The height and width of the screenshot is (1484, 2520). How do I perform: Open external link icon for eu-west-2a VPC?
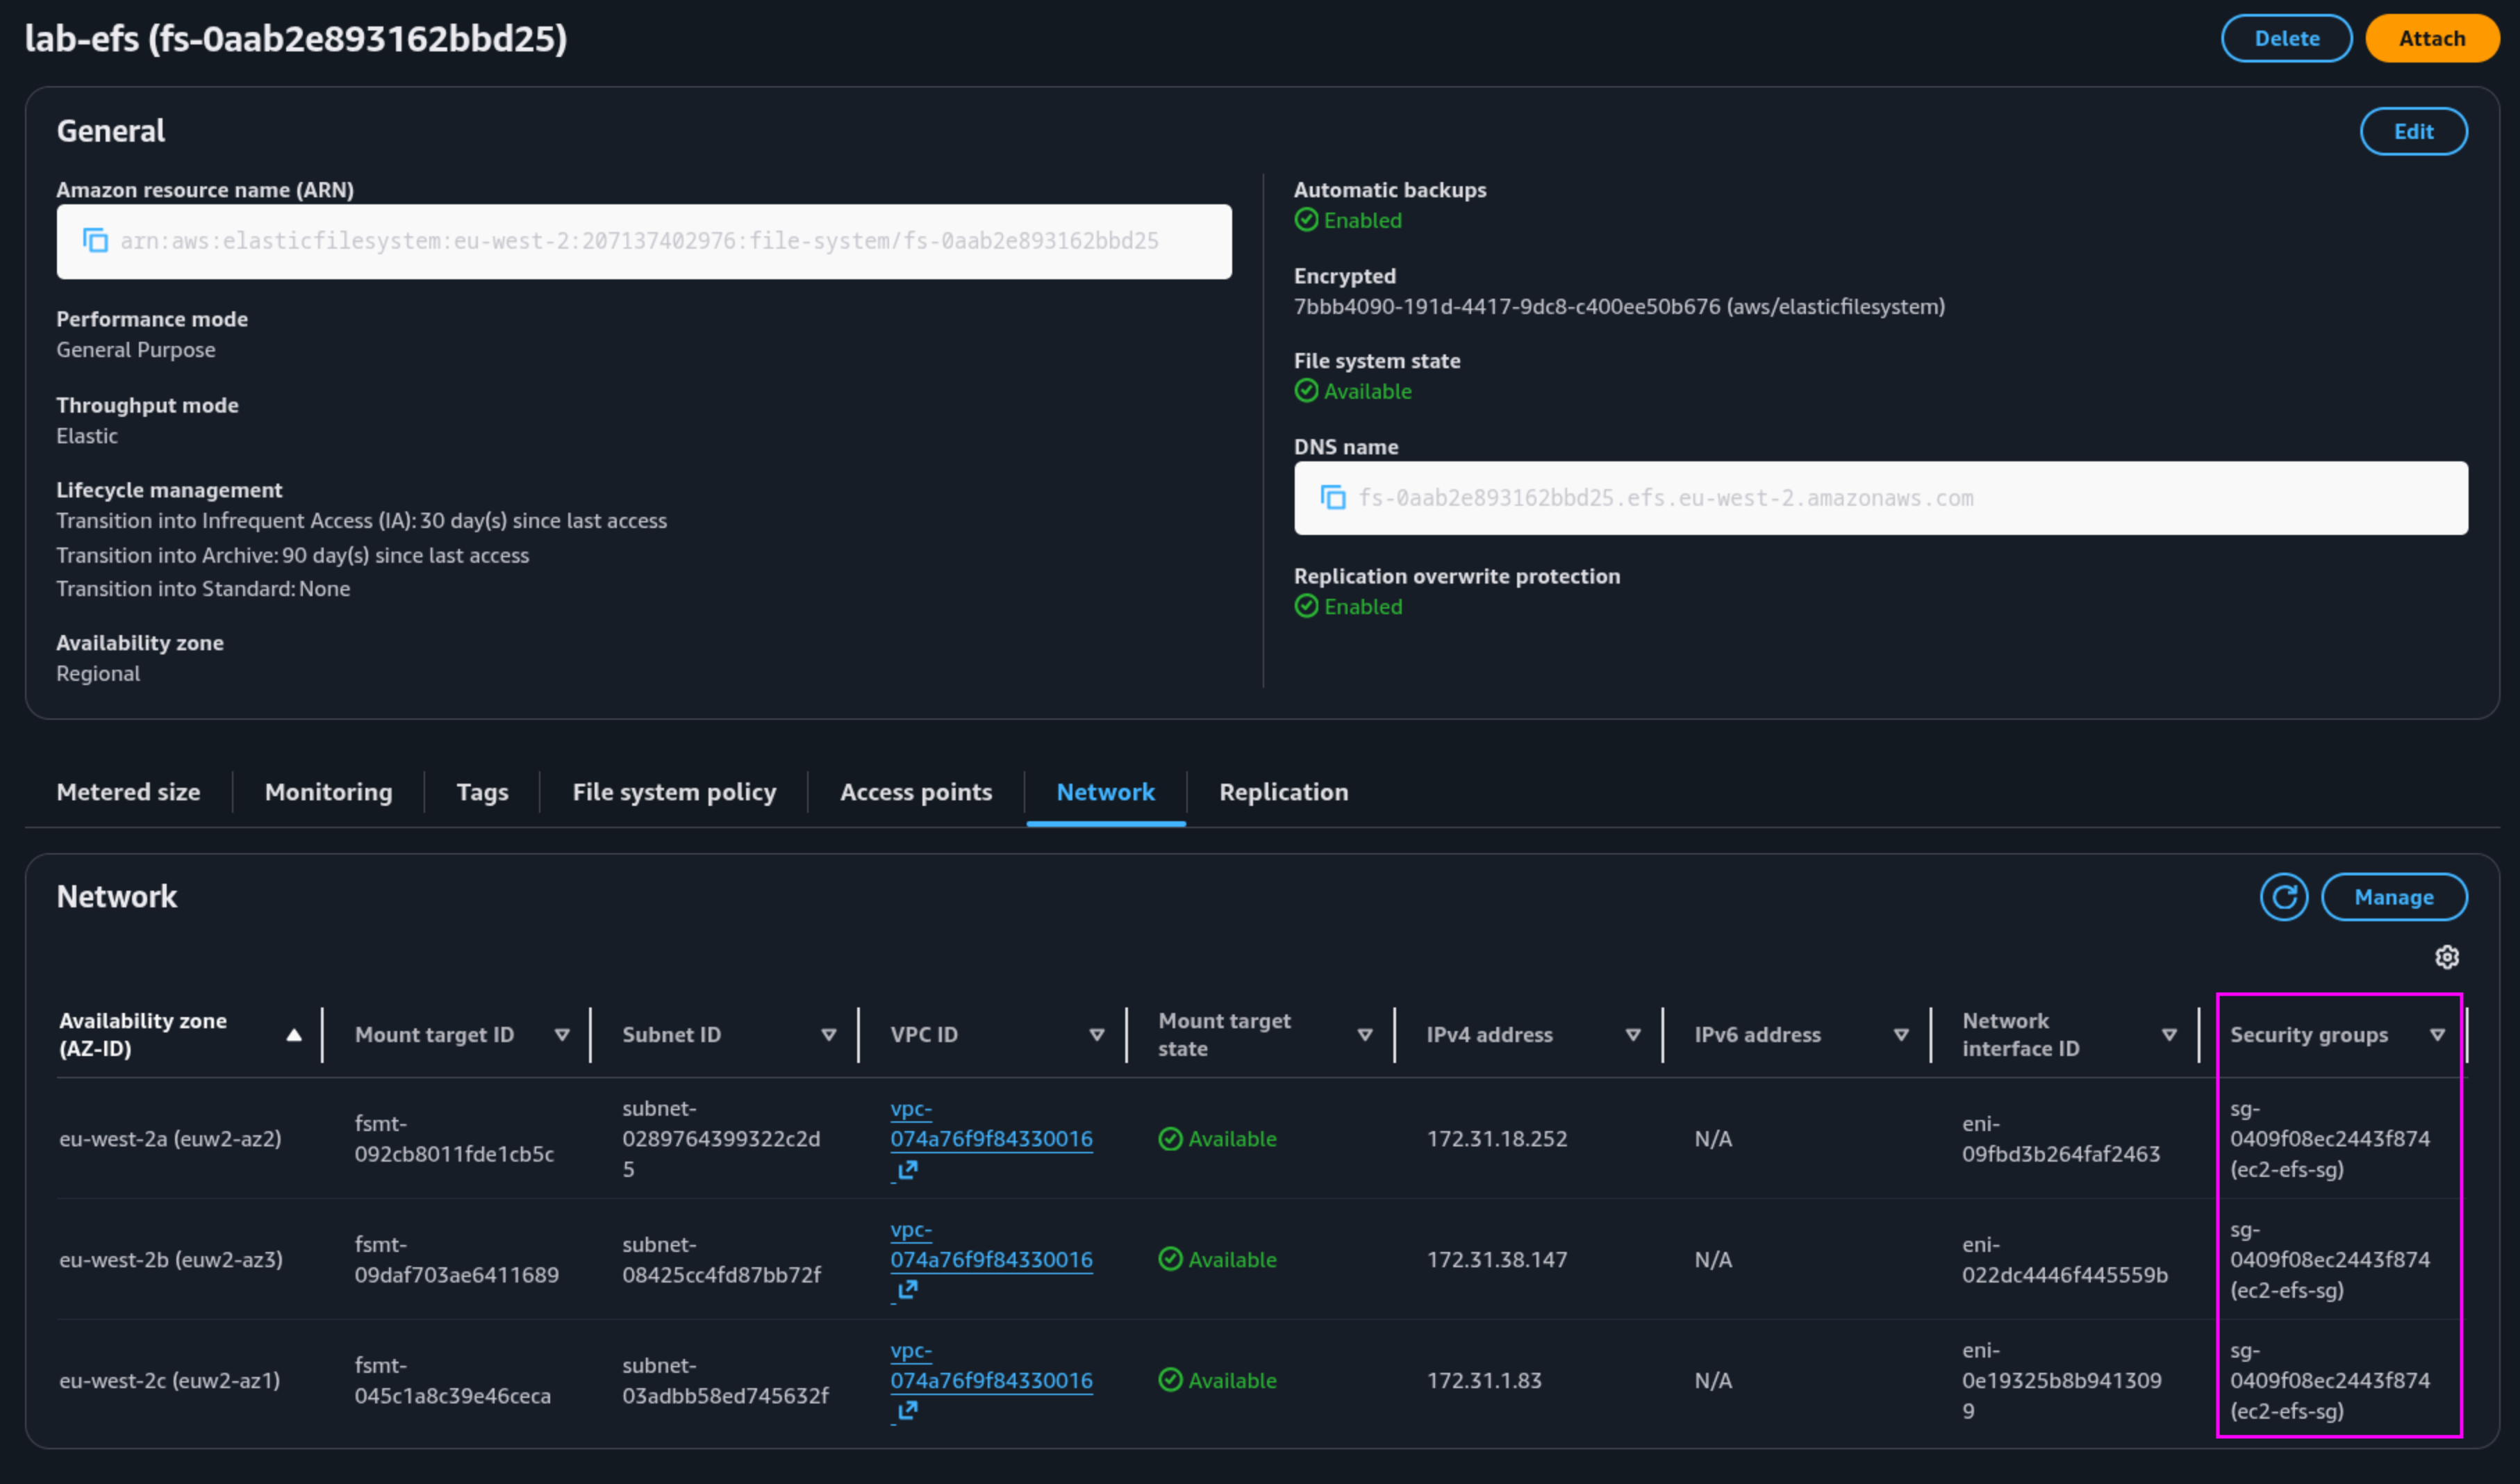click(907, 1169)
